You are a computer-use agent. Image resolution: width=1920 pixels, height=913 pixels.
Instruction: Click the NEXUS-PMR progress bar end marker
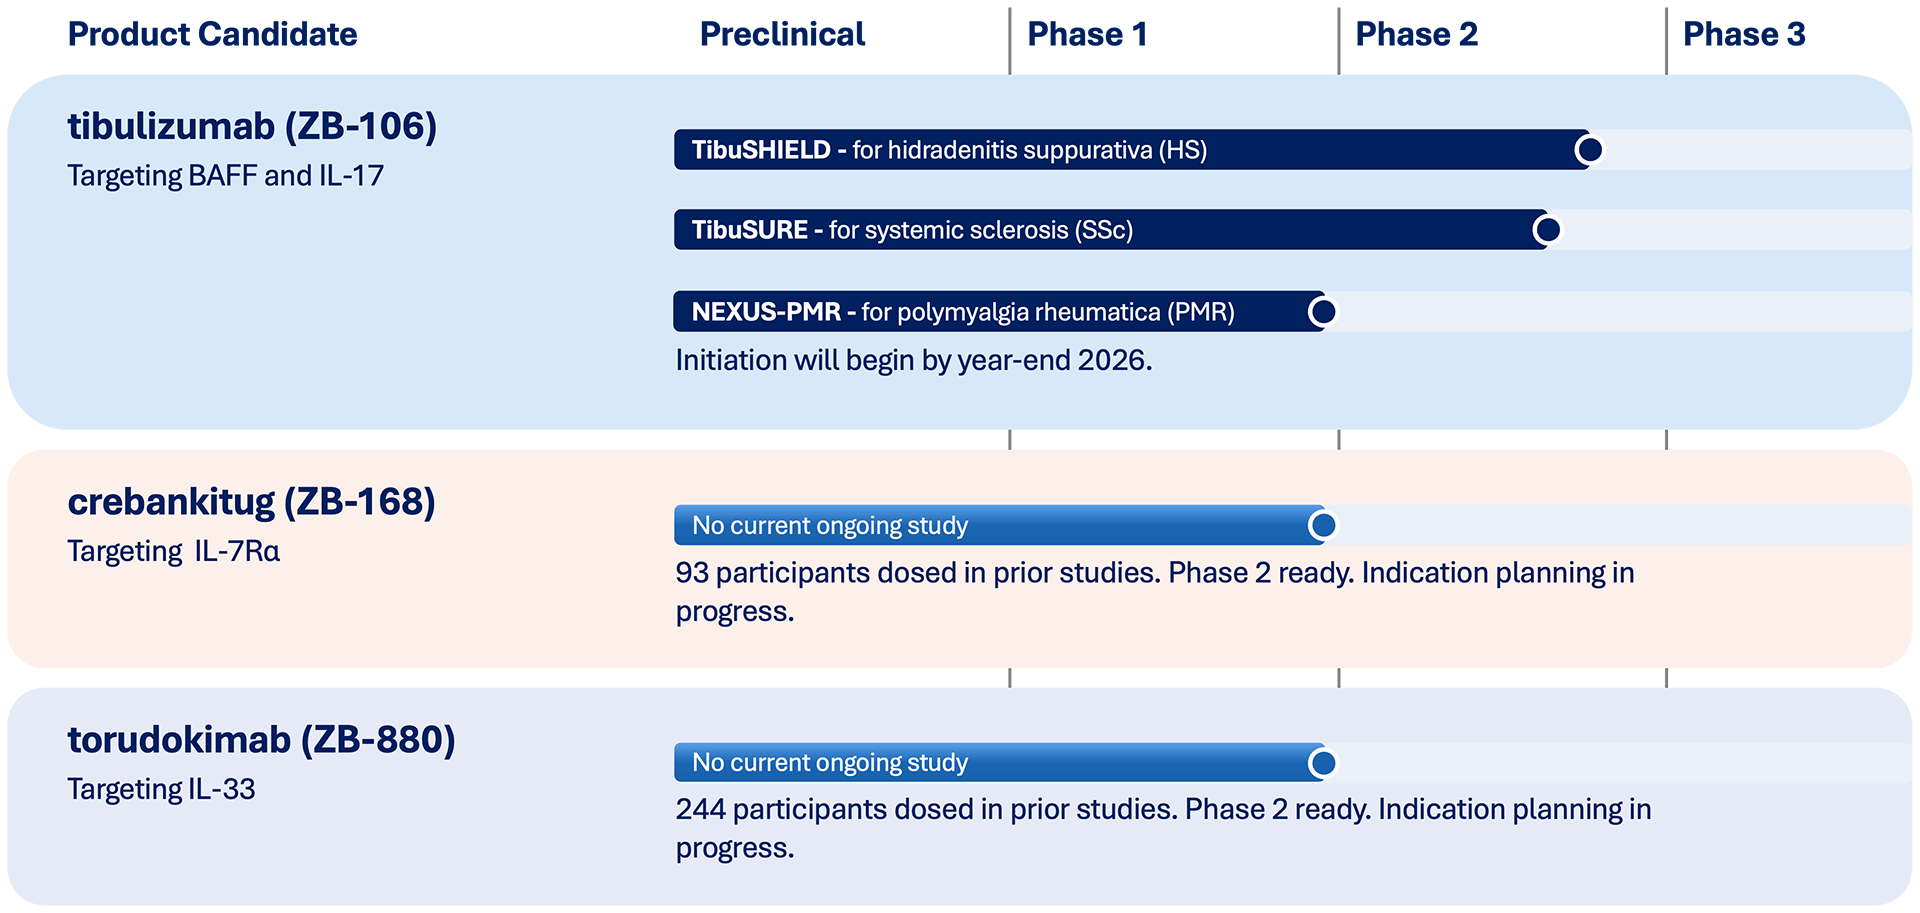[1323, 312]
